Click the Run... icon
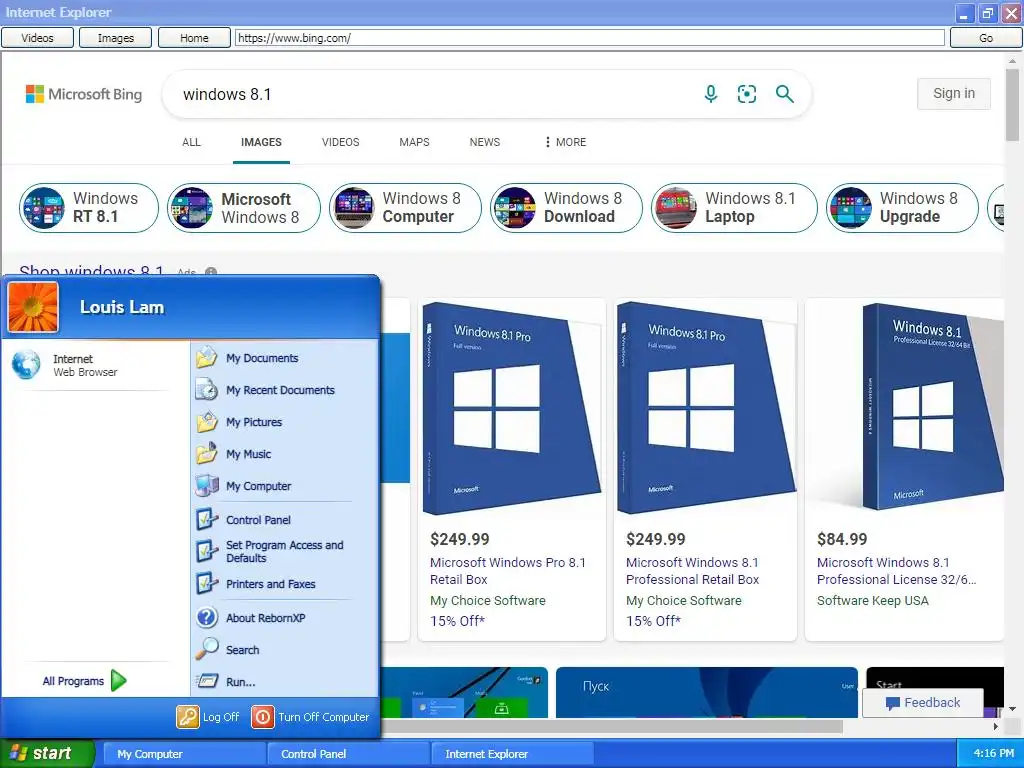Screen dimensions: 1024x768 pos(207,682)
